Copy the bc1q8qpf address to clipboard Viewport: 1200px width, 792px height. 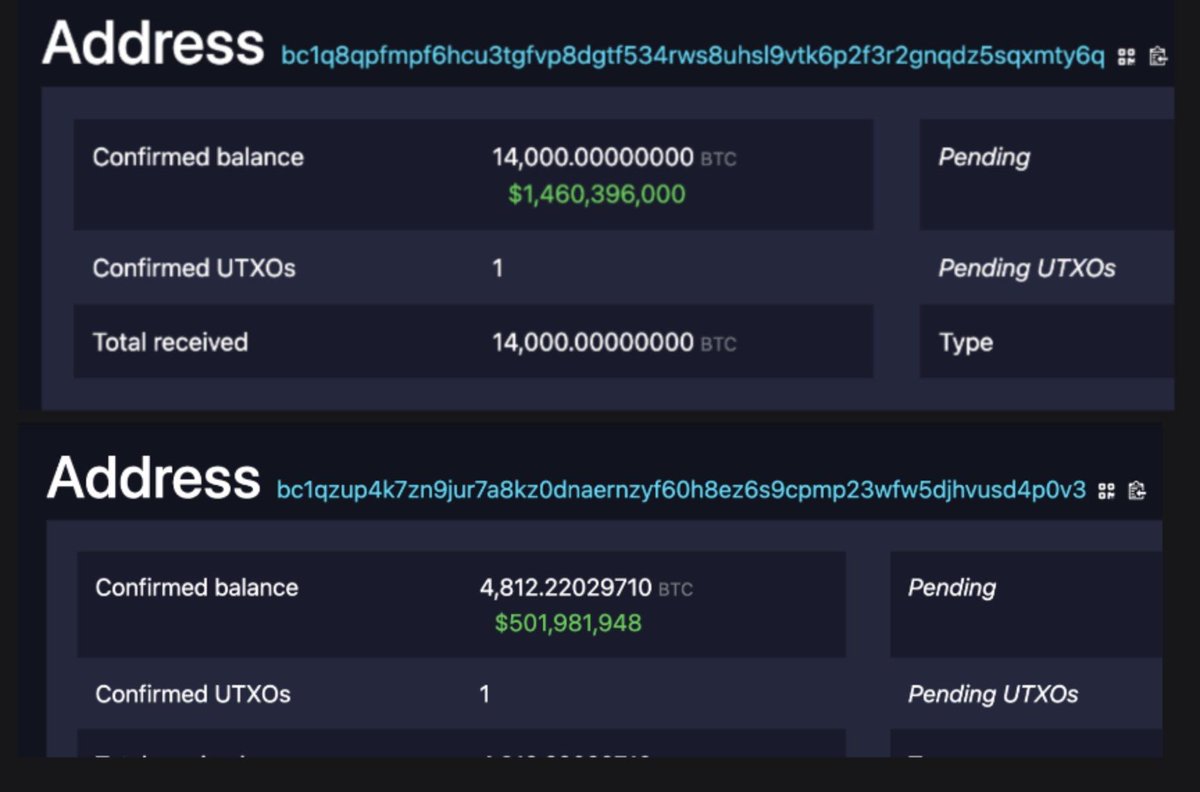pos(1158,57)
